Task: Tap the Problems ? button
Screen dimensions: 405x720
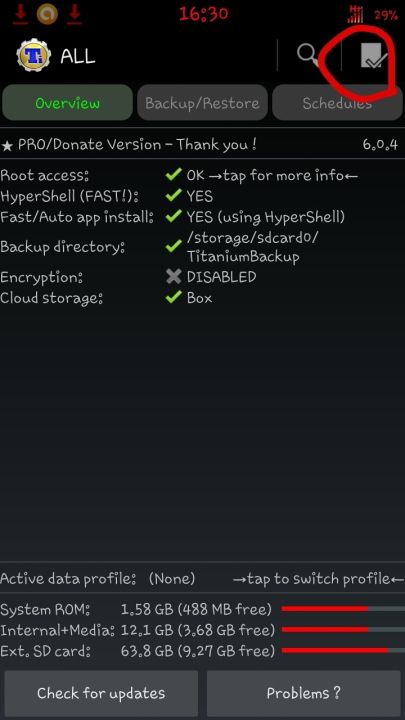Action: (304, 693)
